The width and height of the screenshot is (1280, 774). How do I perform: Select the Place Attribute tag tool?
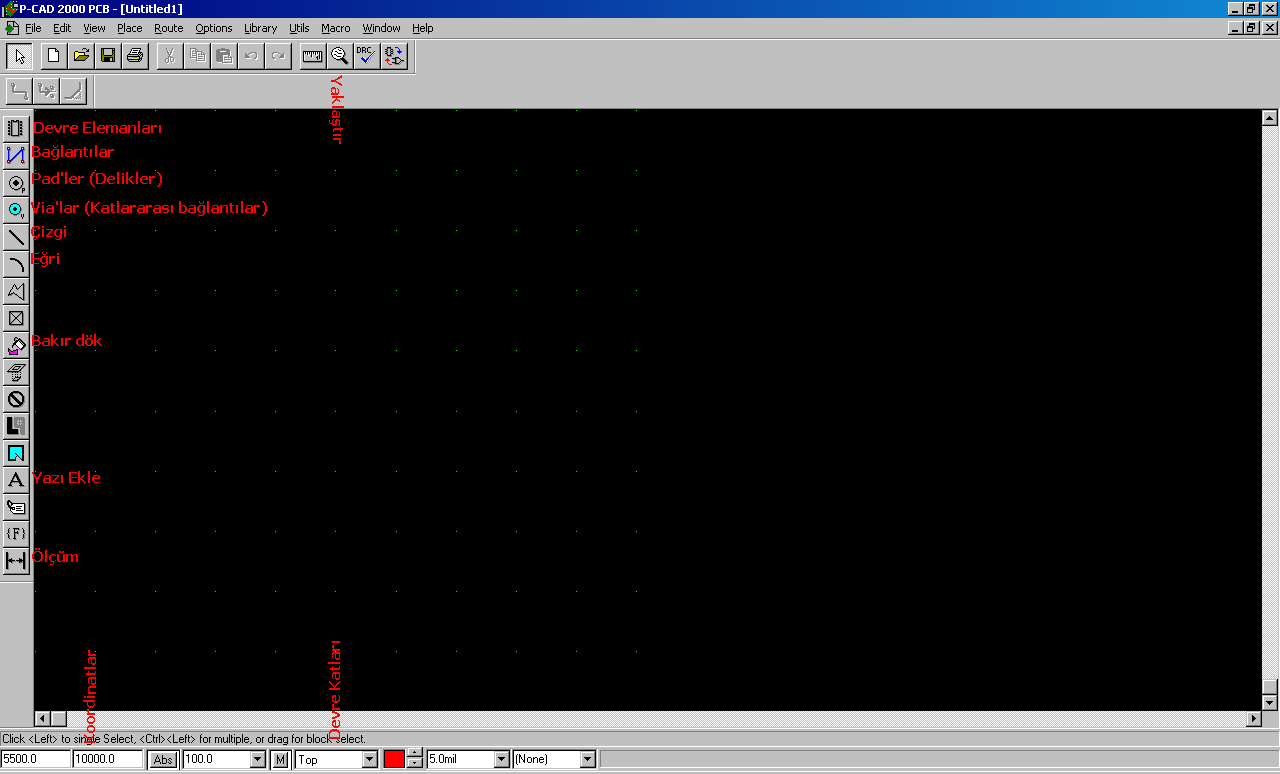coord(16,507)
